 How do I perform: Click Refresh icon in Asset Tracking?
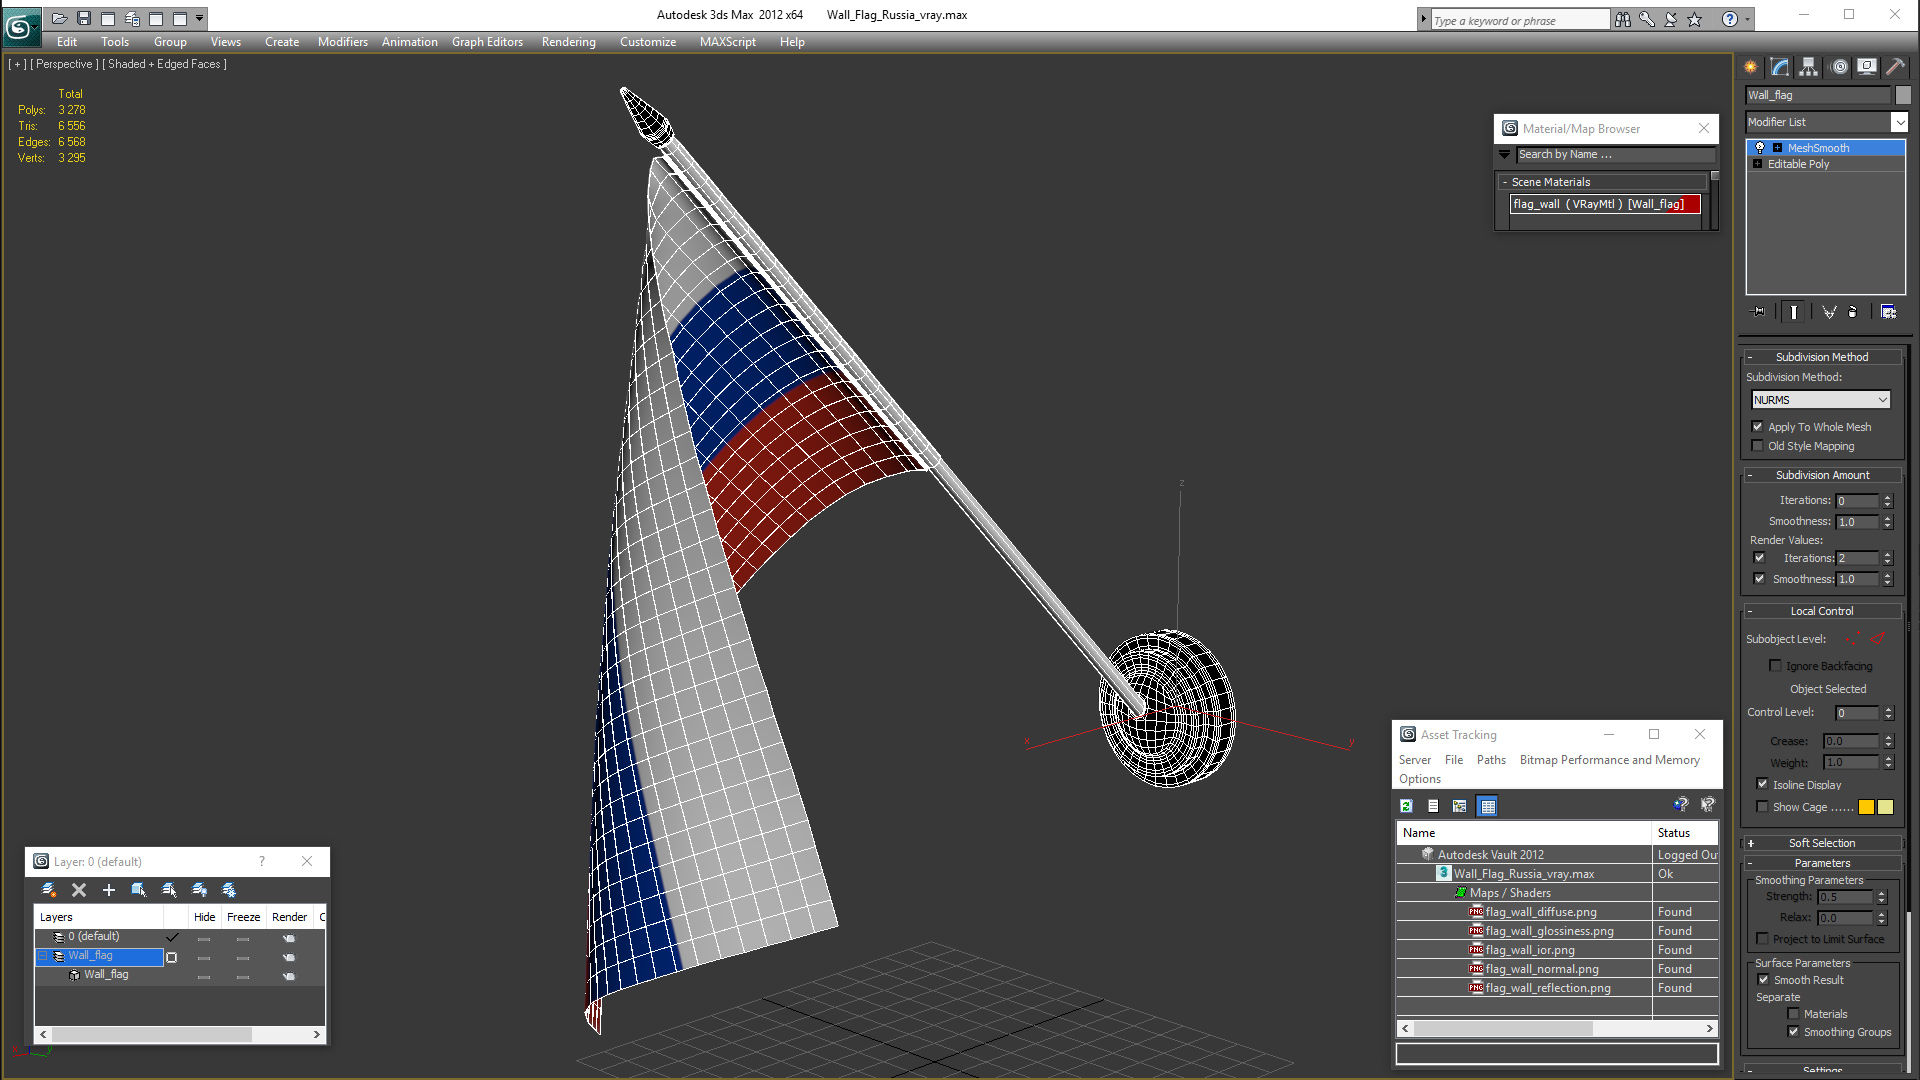pyautogui.click(x=1407, y=806)
